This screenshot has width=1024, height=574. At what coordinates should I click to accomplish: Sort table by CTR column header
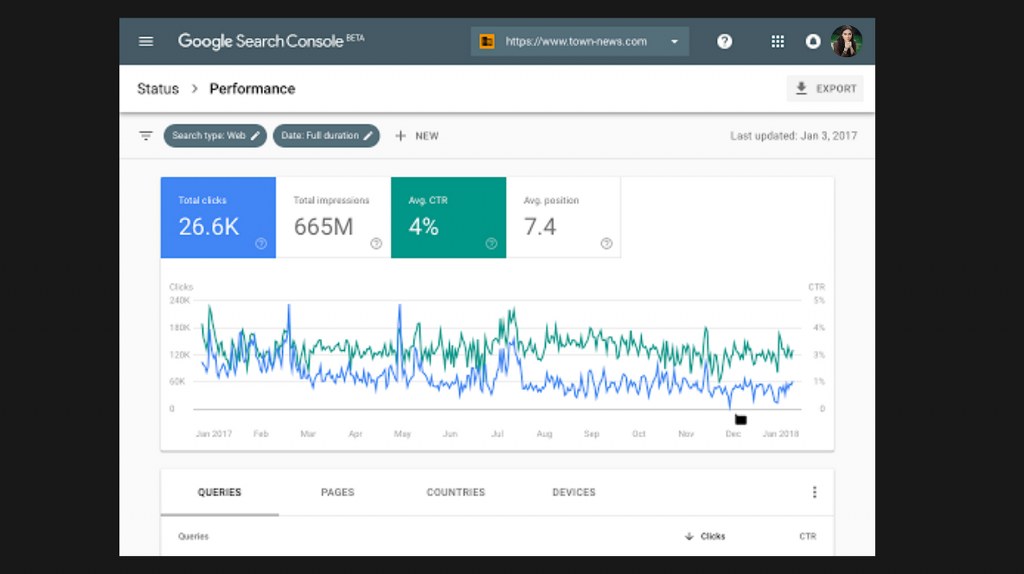[x=808, y=536]
